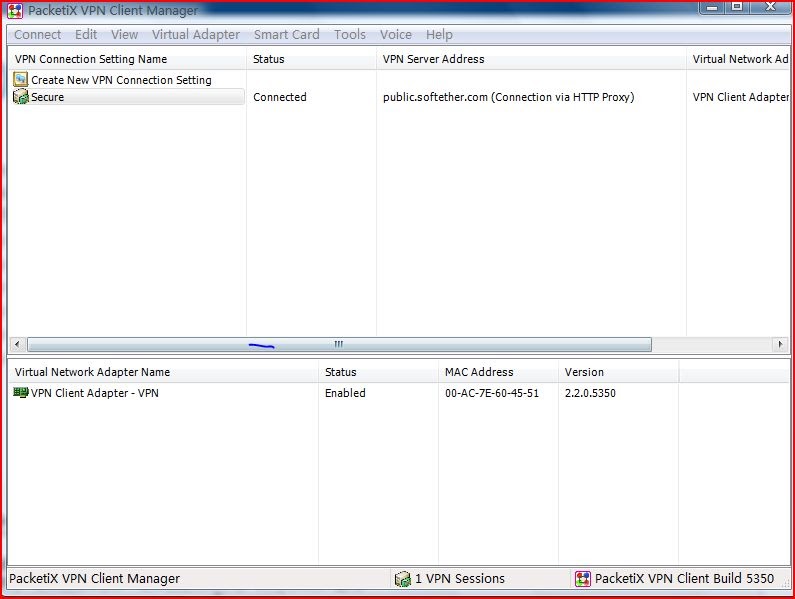Click the VPN Client Adapter network card icon

pos(21,392)
